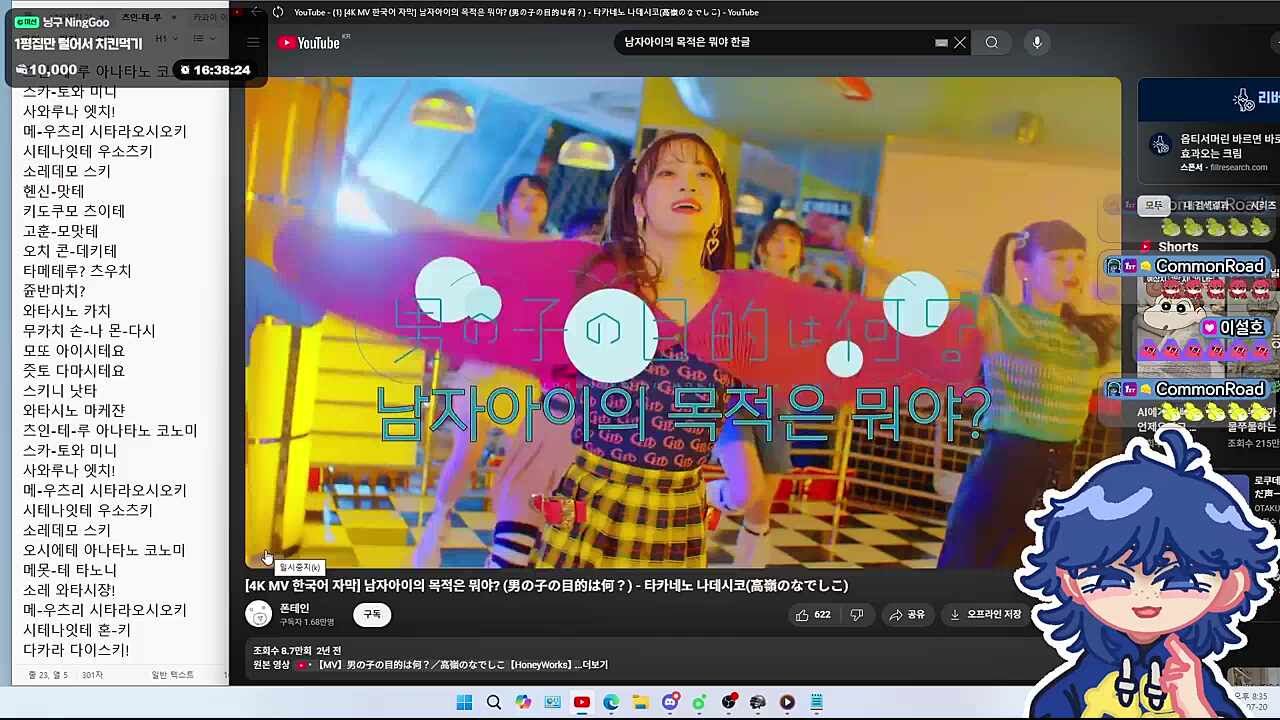This screenshot has width=1280, height=720.
Task: Click the lyric line "타메테루? 츠우치"
Action: click(77, 271)
